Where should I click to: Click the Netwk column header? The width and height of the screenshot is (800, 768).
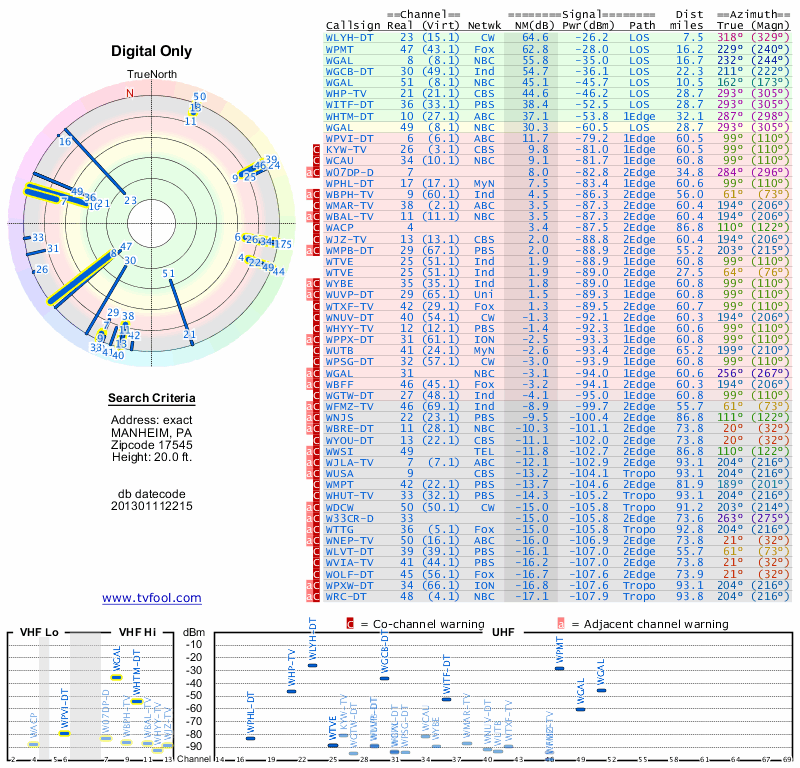tap(484, 26)
